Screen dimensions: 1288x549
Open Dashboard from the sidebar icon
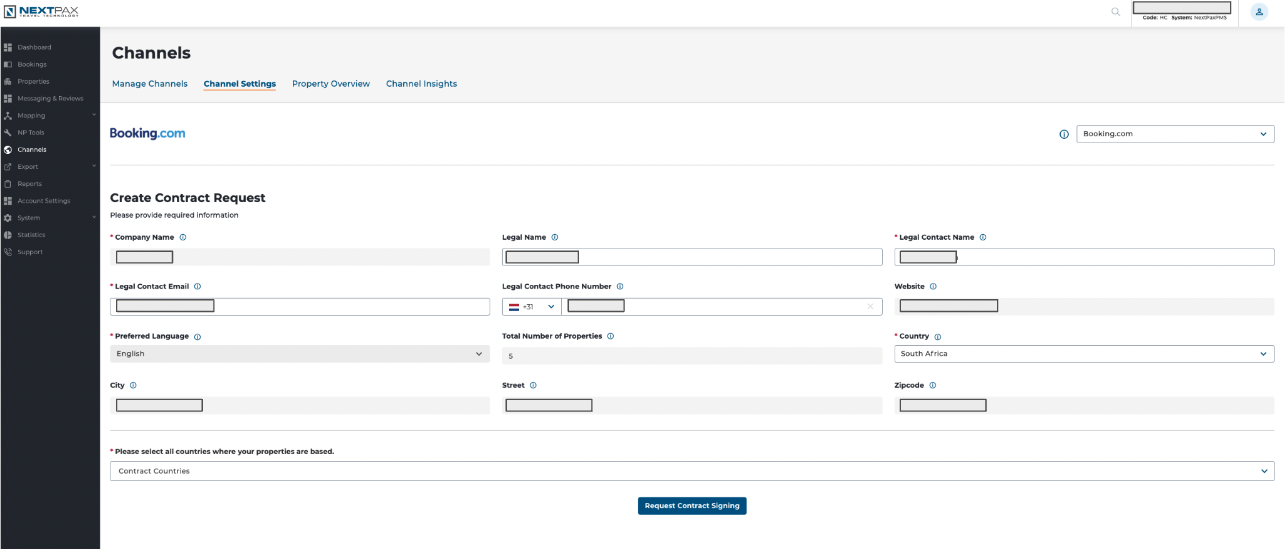pyautogui.click(x=8, y=47)
